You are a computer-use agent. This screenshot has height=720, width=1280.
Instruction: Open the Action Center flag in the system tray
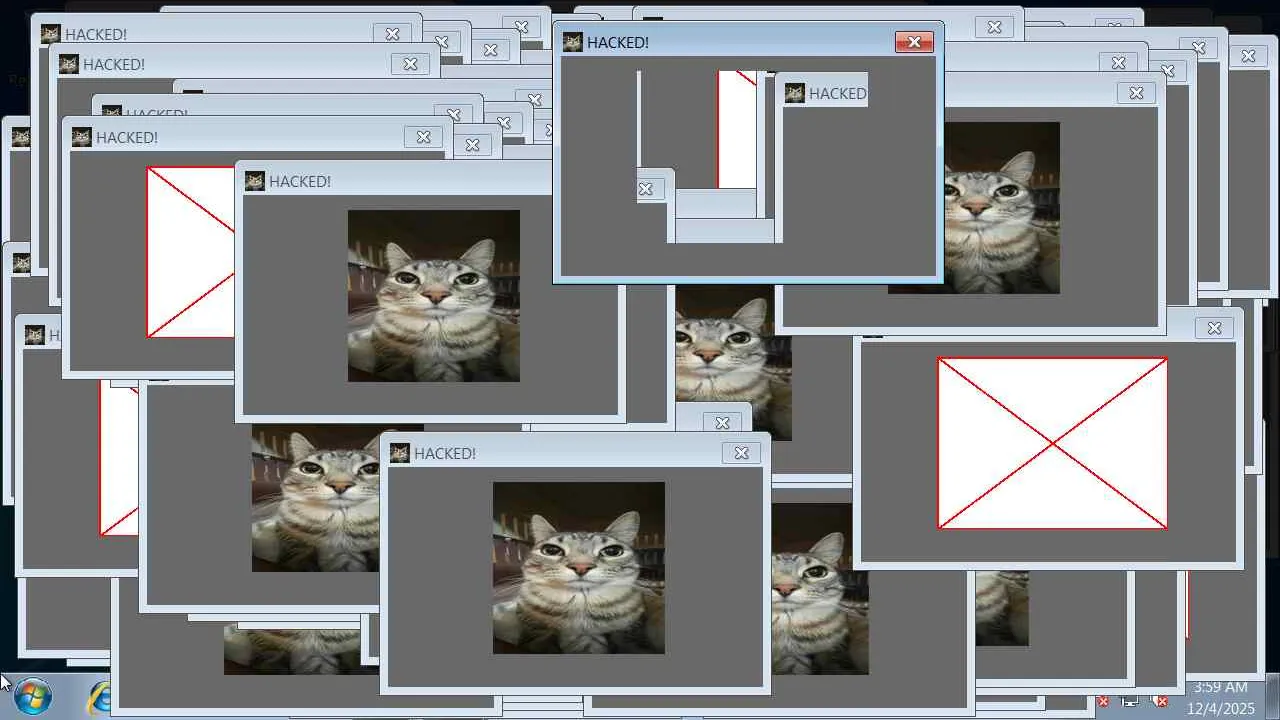tap(1103, 701)
